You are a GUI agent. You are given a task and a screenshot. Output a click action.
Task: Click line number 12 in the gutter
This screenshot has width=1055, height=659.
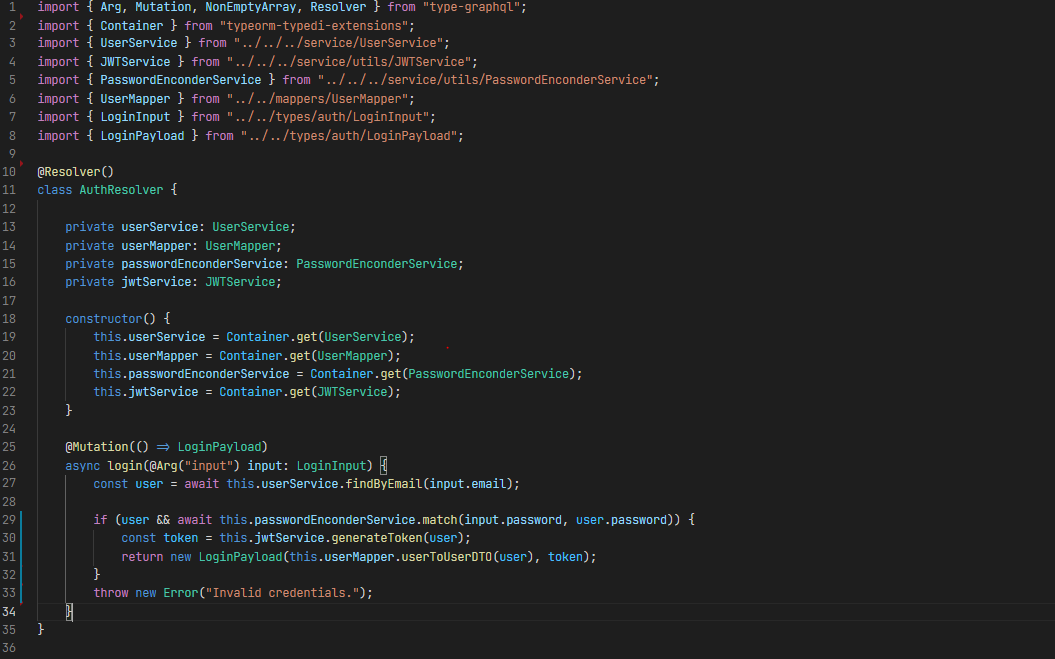pyautogui.click(x=9, y=209)
